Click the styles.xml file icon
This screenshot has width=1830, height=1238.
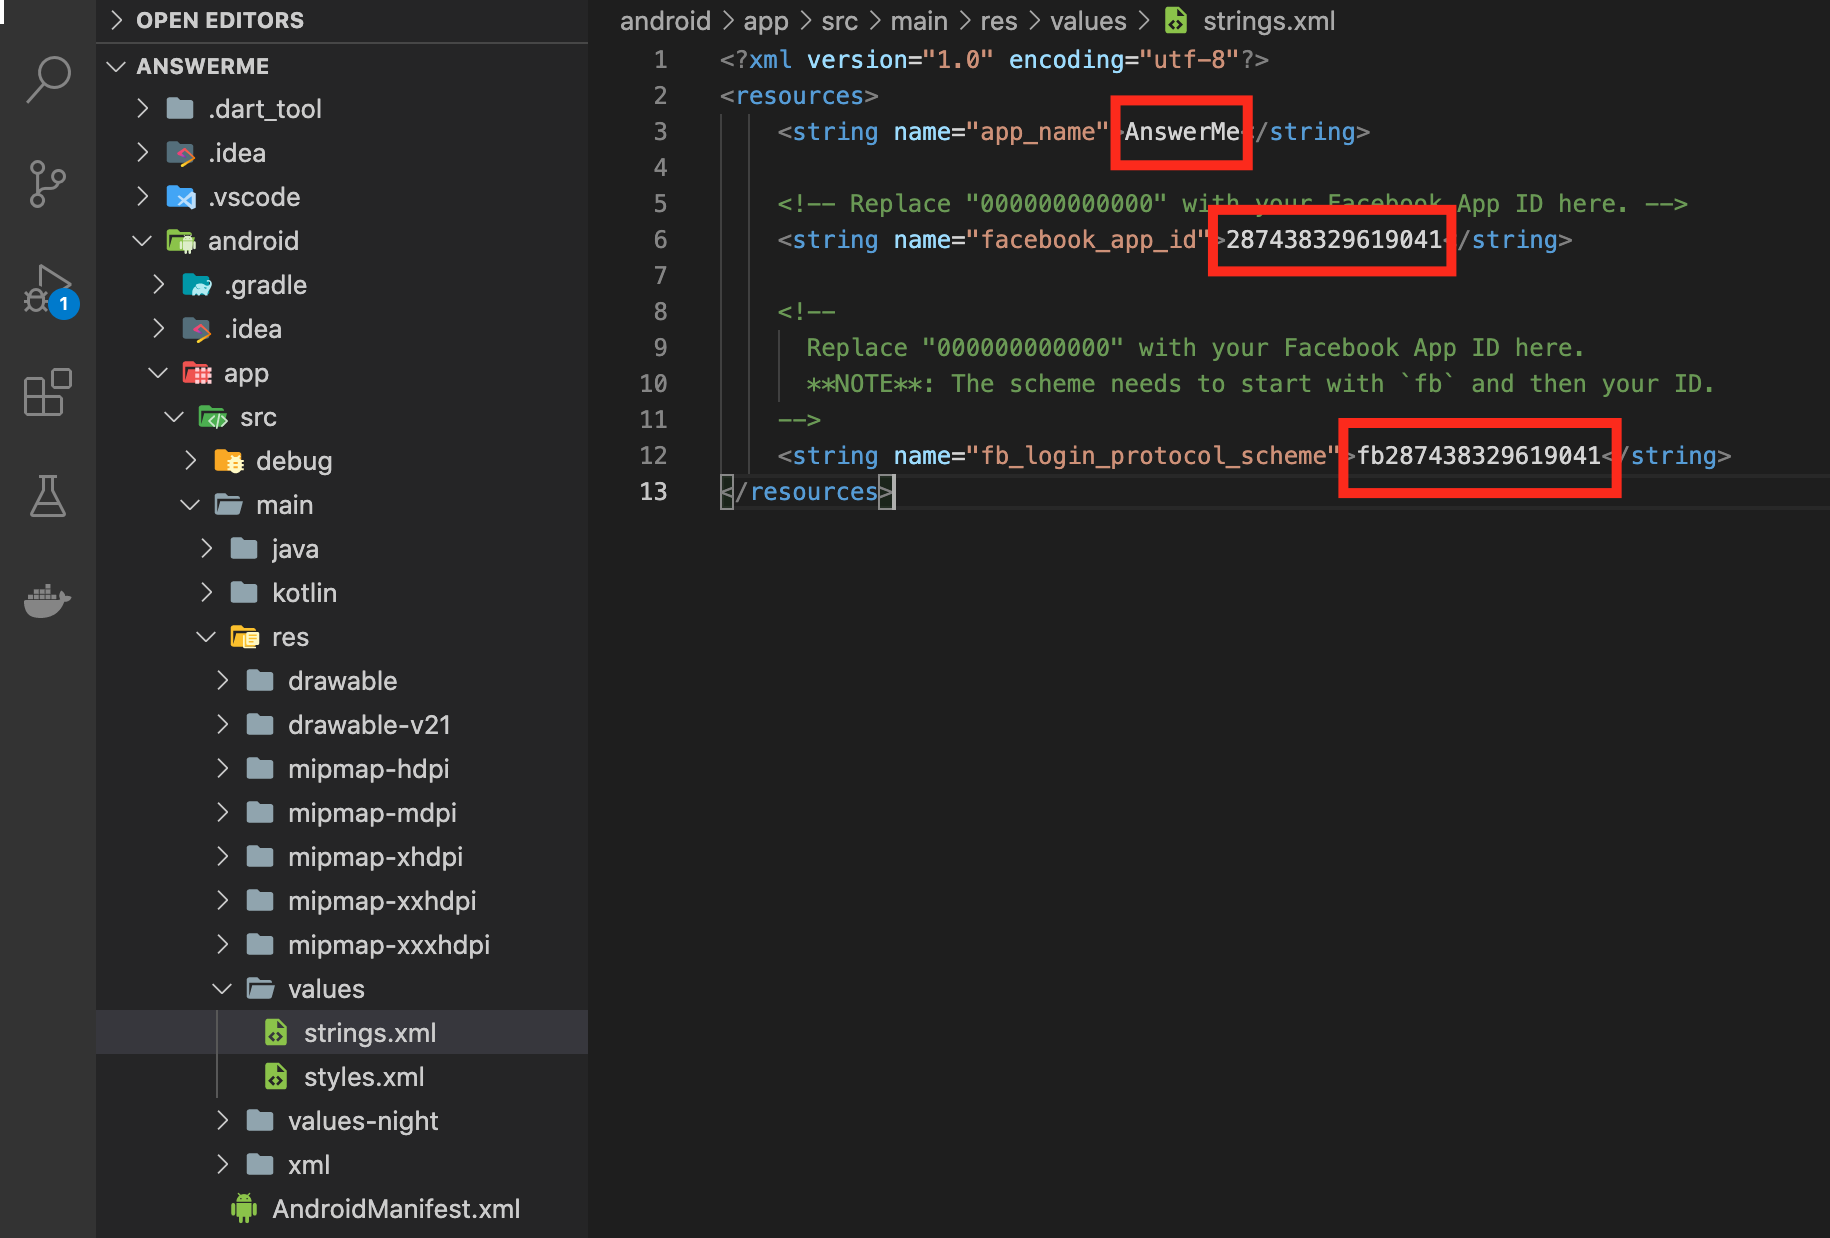275,1076
